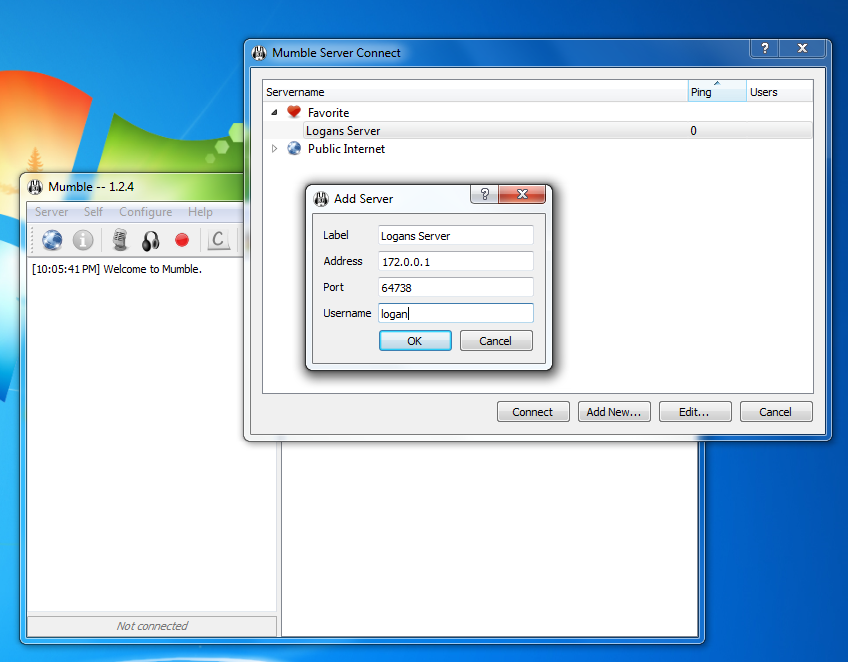Focus the Port field showing 64738
This screenshot has width=848, height=662.
pyautogui.click(x=455, y=287)
